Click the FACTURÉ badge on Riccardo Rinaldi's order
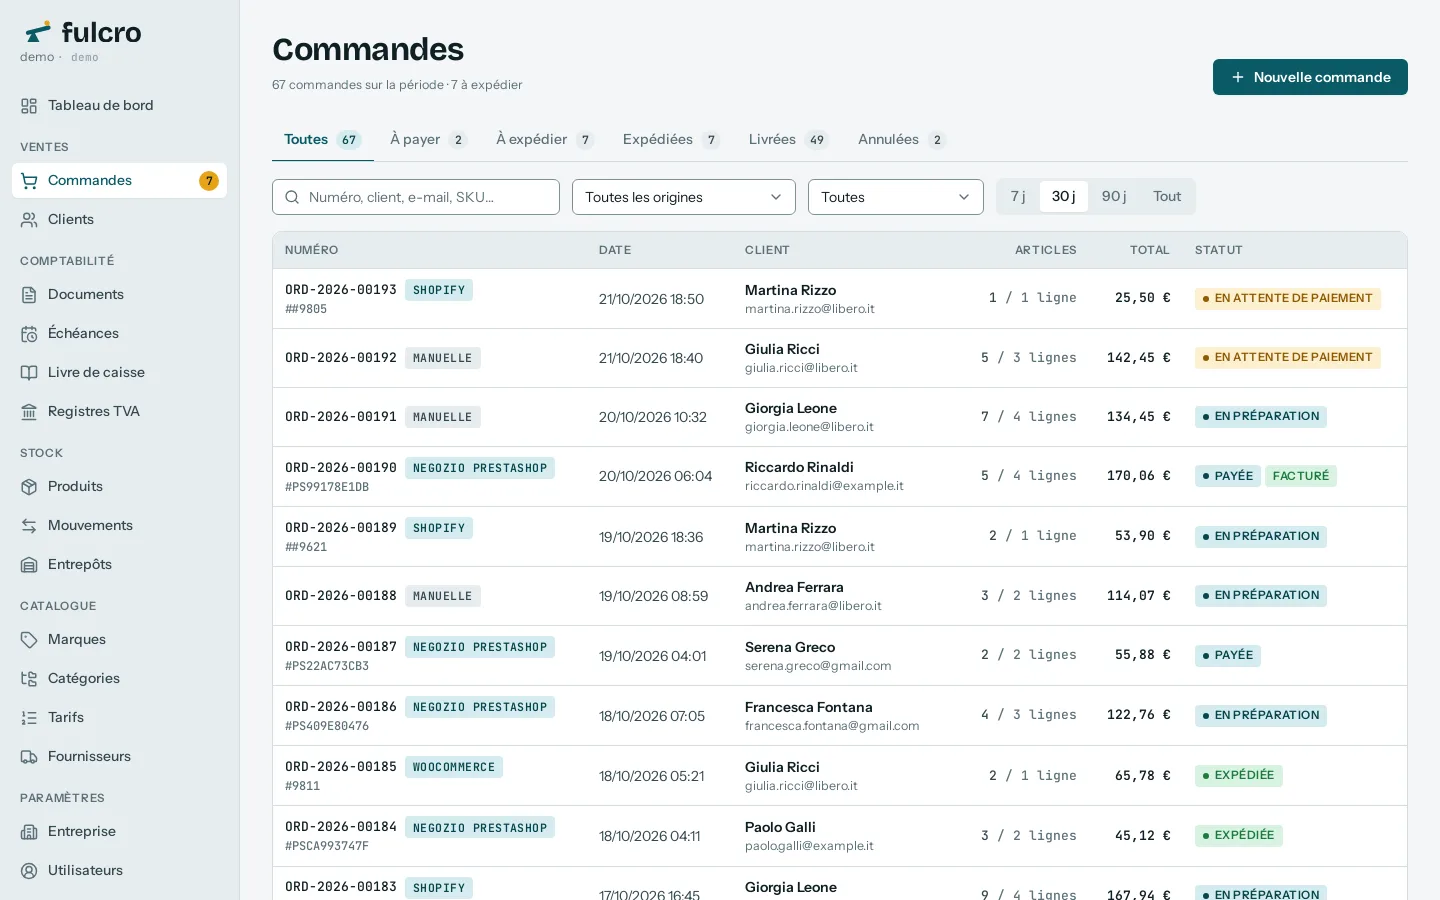The height and width of the screenshot is (900, 1440). click(1301, 476)
